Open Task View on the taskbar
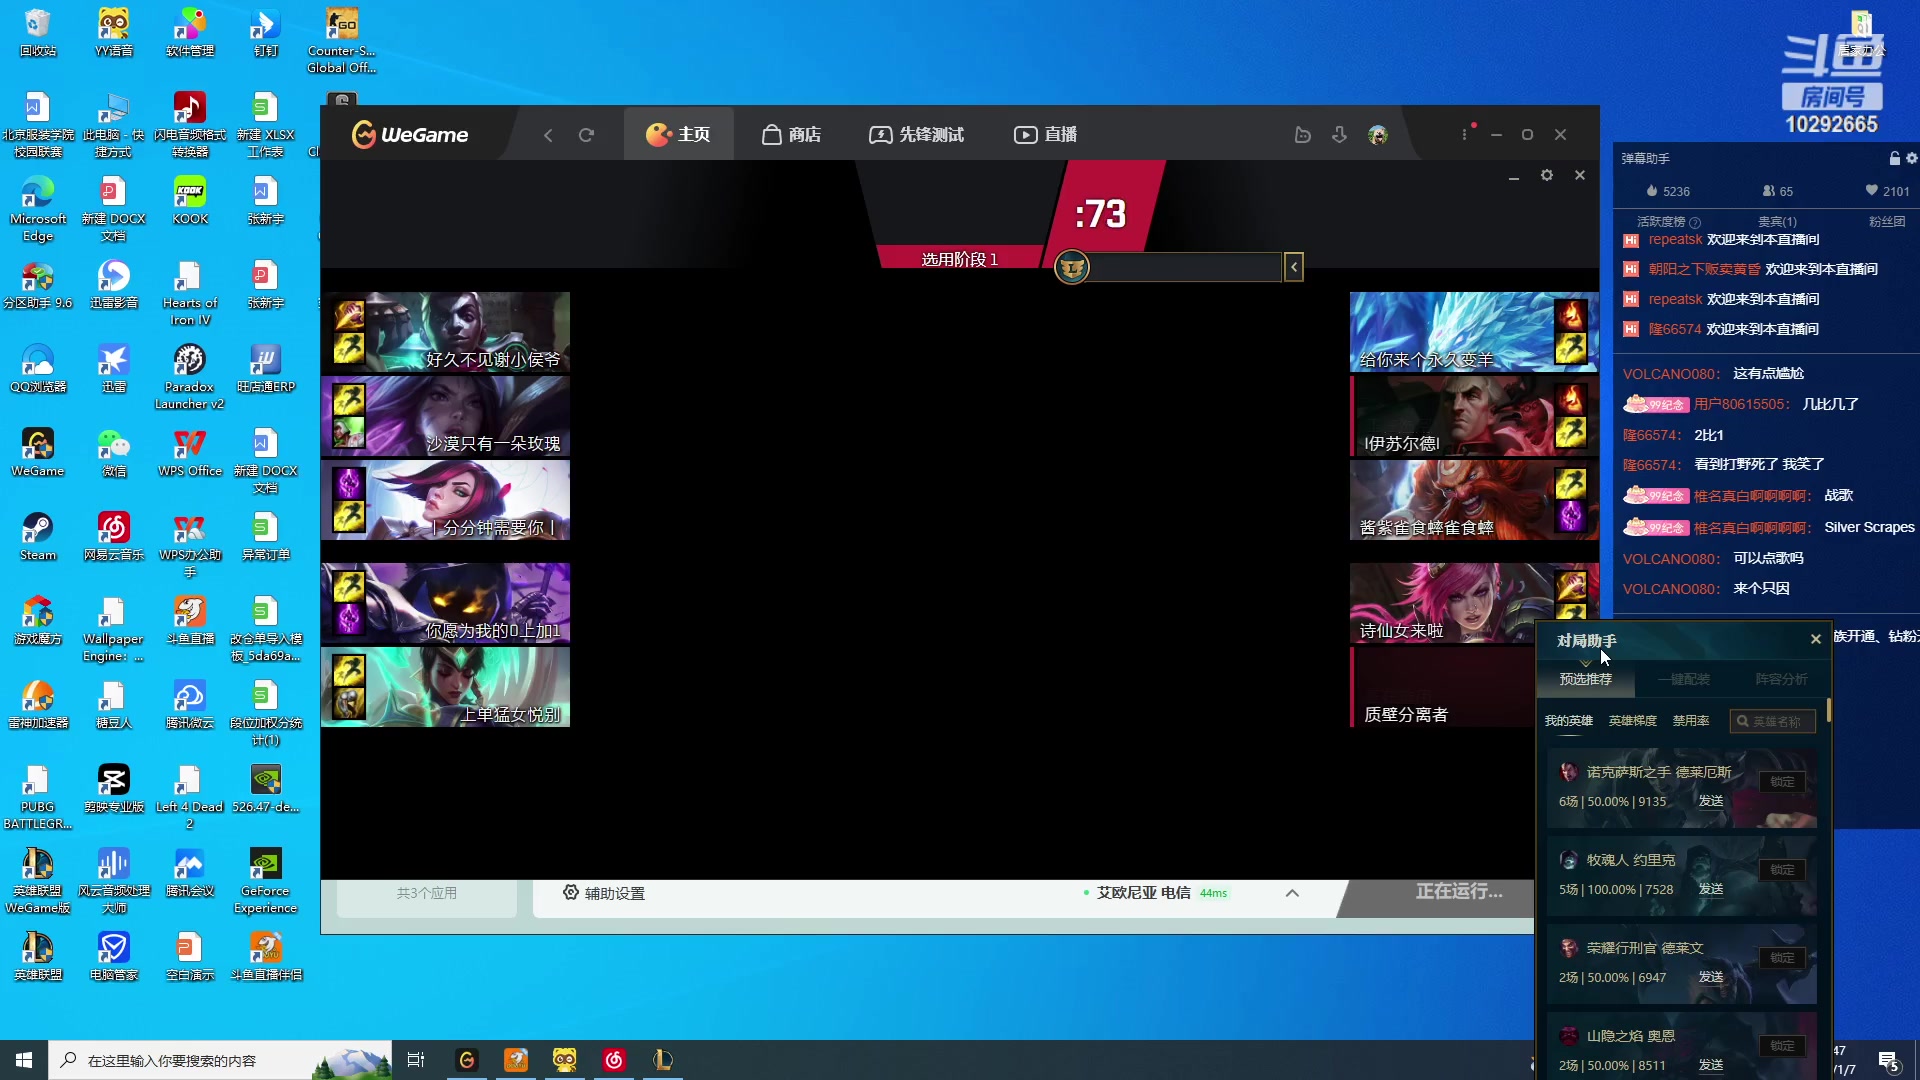This screenshot has width=1920, height=1080. [x=416, y=1060]
